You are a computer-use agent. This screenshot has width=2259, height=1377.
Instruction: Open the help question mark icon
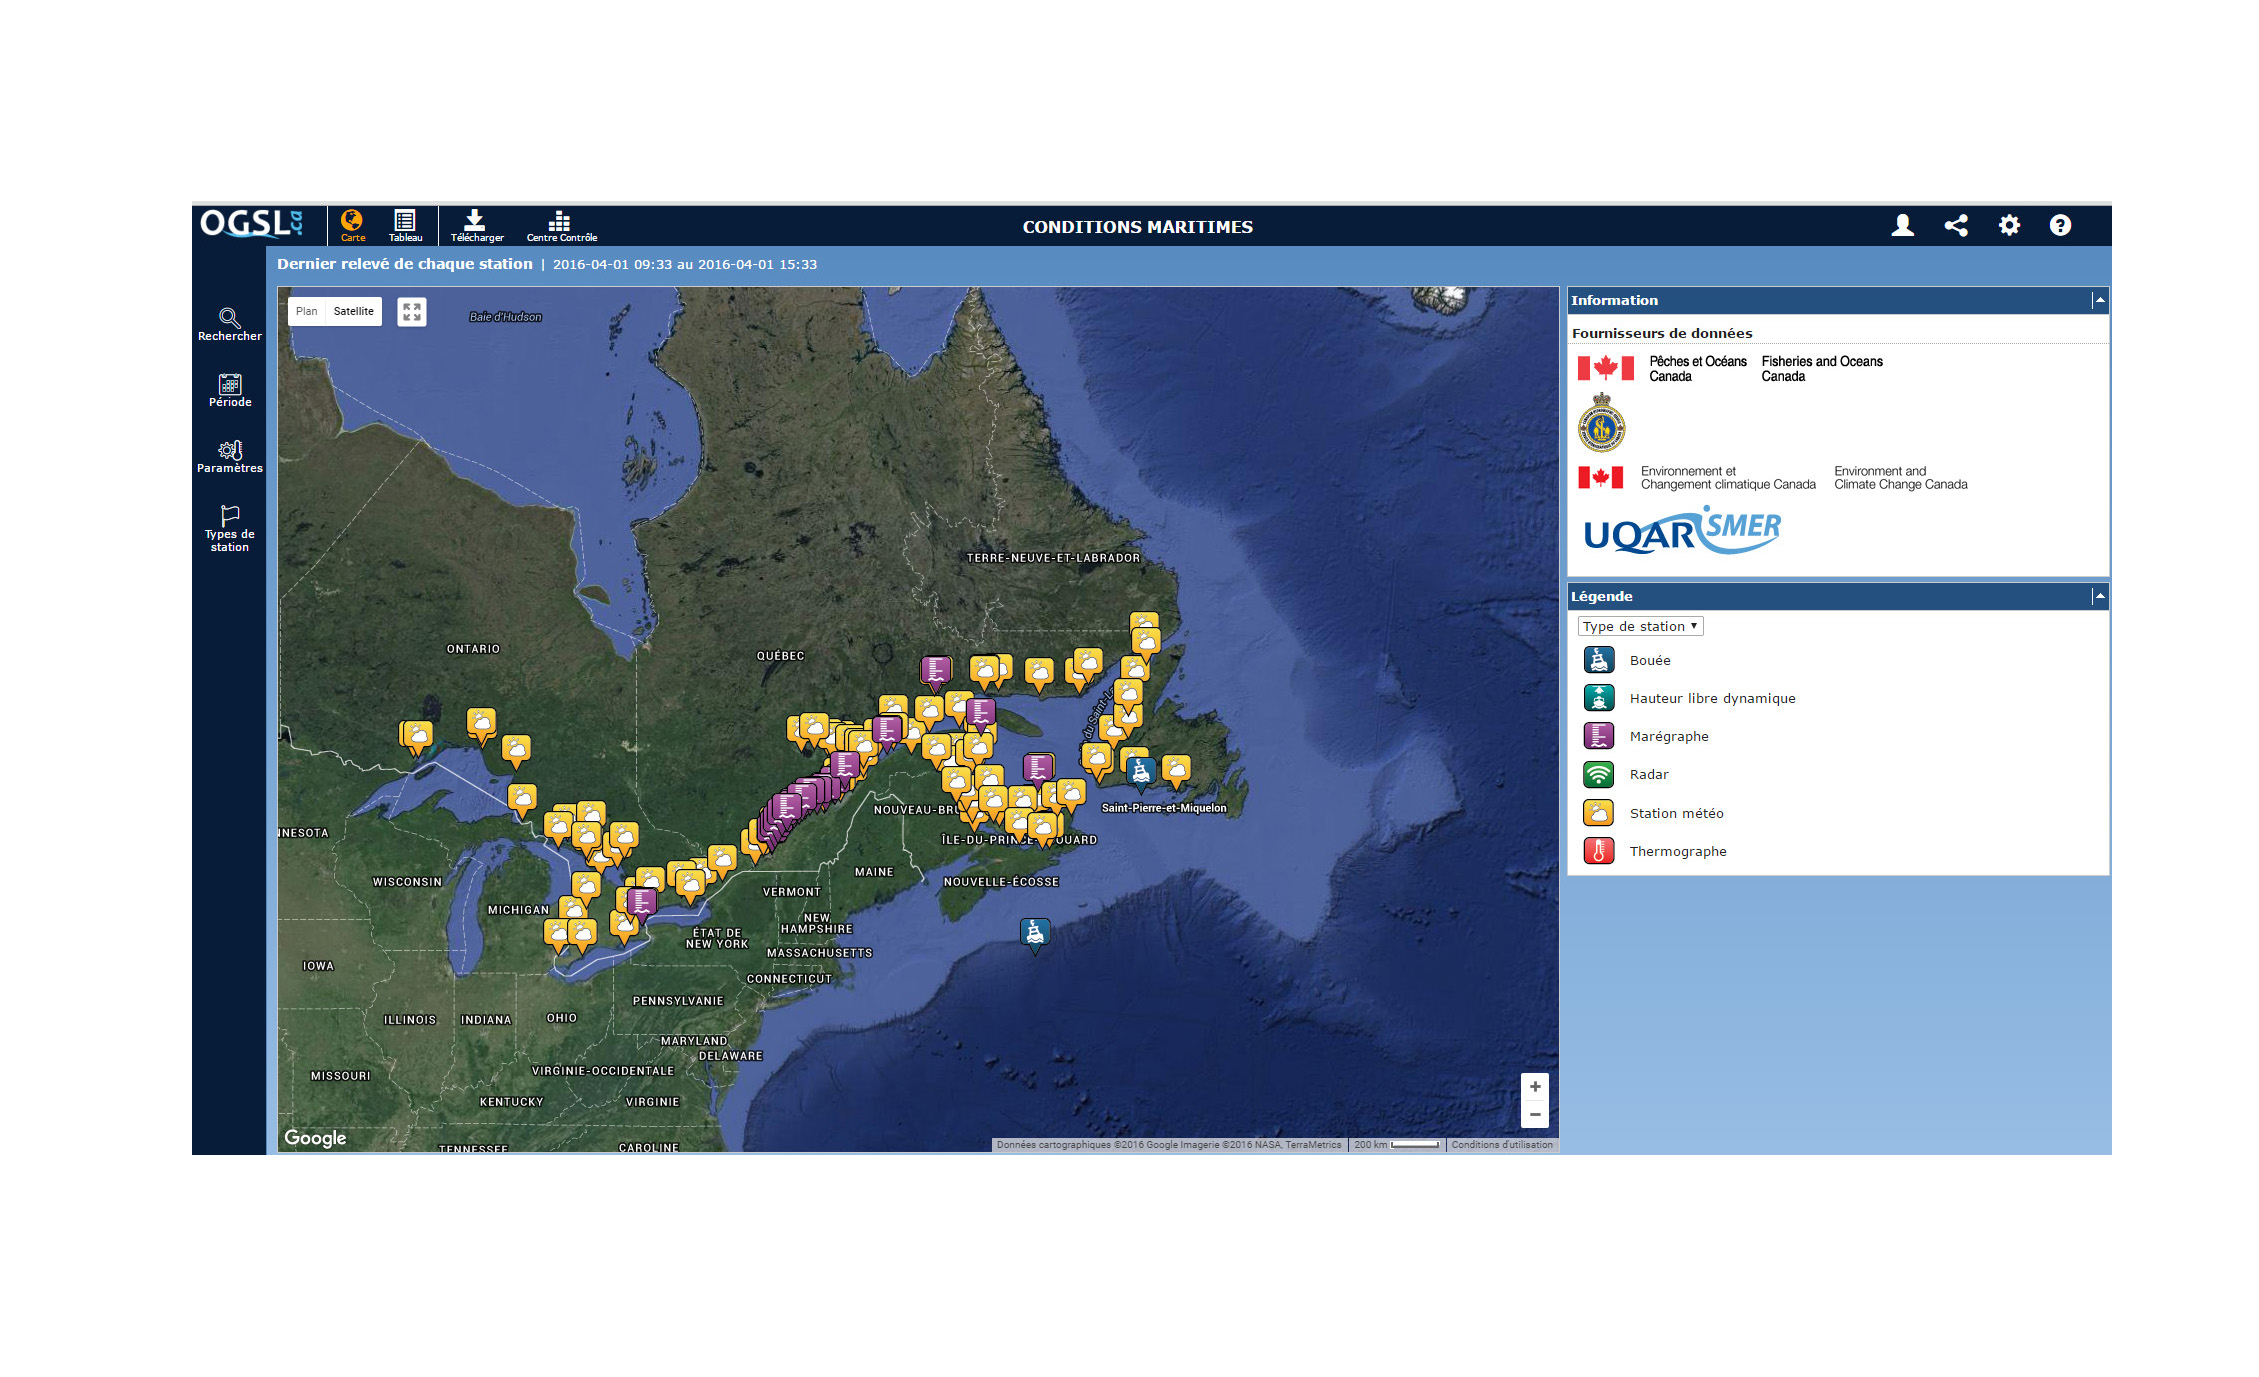tap(2060, 226)
